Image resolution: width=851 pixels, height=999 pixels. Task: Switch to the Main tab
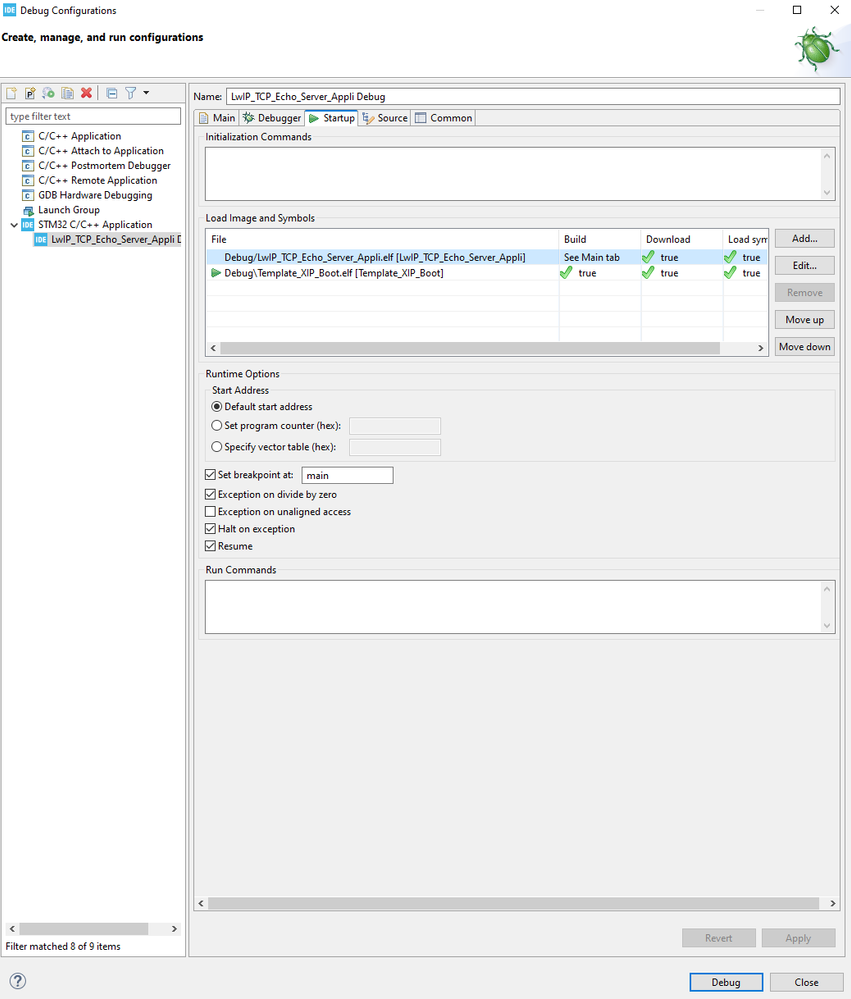coord(217,118)
